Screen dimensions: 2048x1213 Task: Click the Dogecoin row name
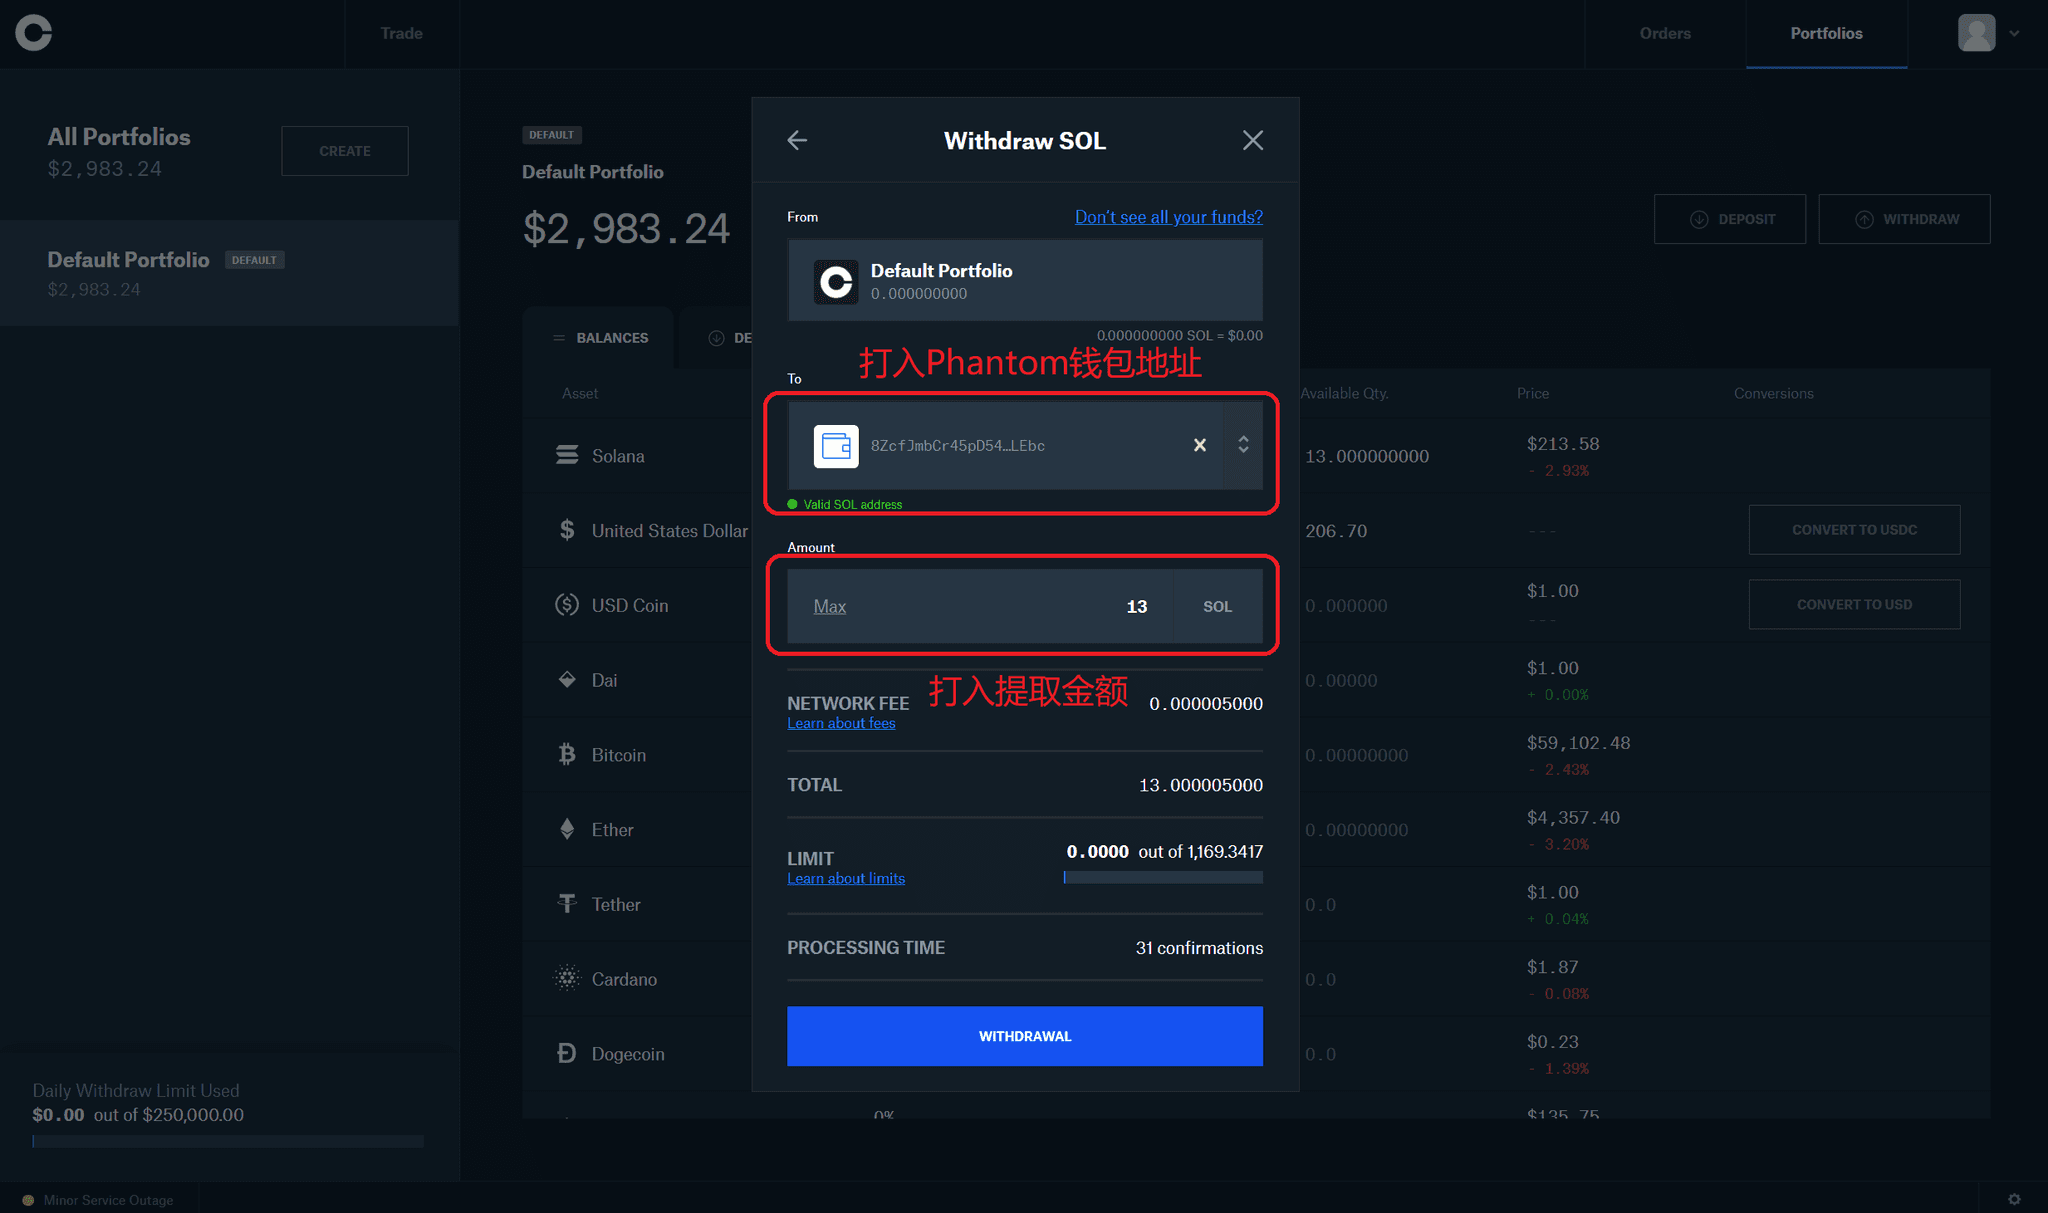[x=628, y=1054]
